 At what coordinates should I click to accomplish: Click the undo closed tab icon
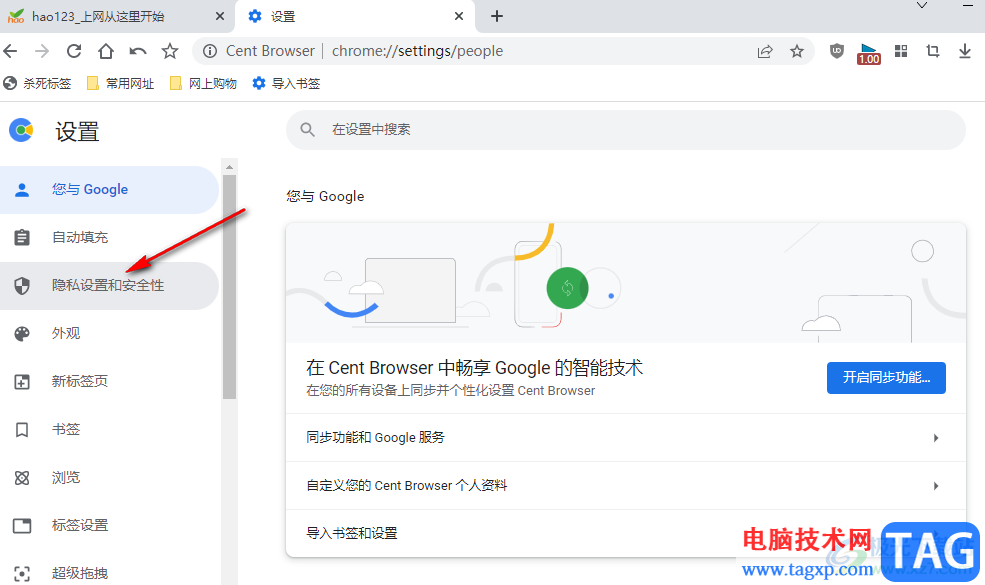tap(138, 51)
